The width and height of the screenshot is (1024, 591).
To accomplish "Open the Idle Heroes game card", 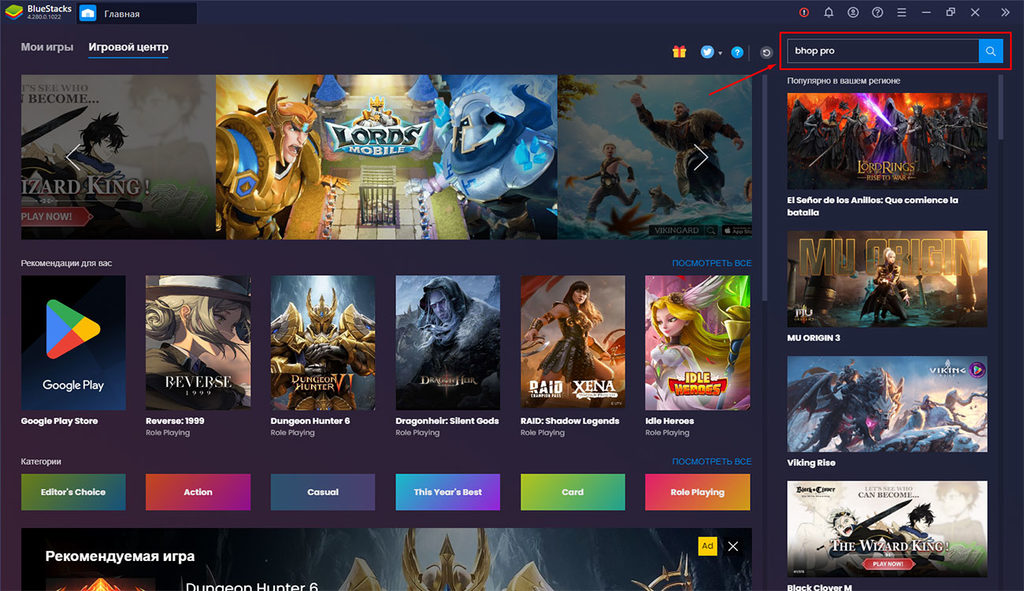I will 697,343.
